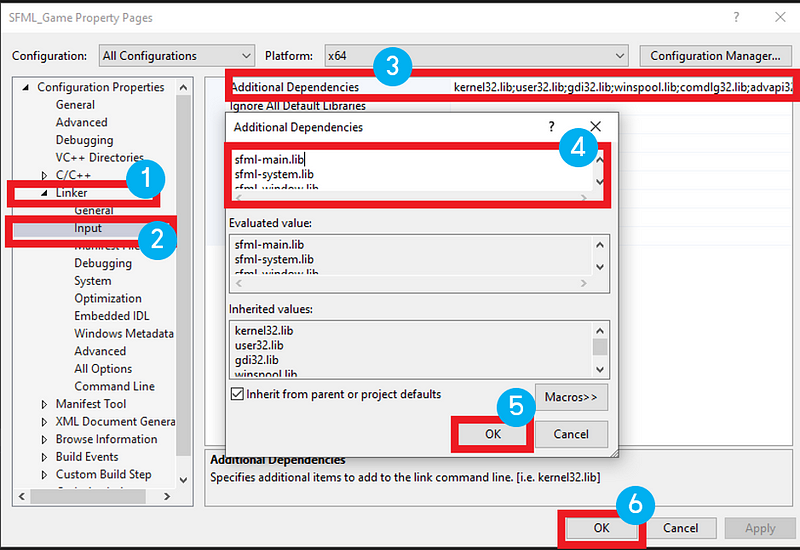
Task: Select the Additional Dependencies property row
Action: [511, 87]
